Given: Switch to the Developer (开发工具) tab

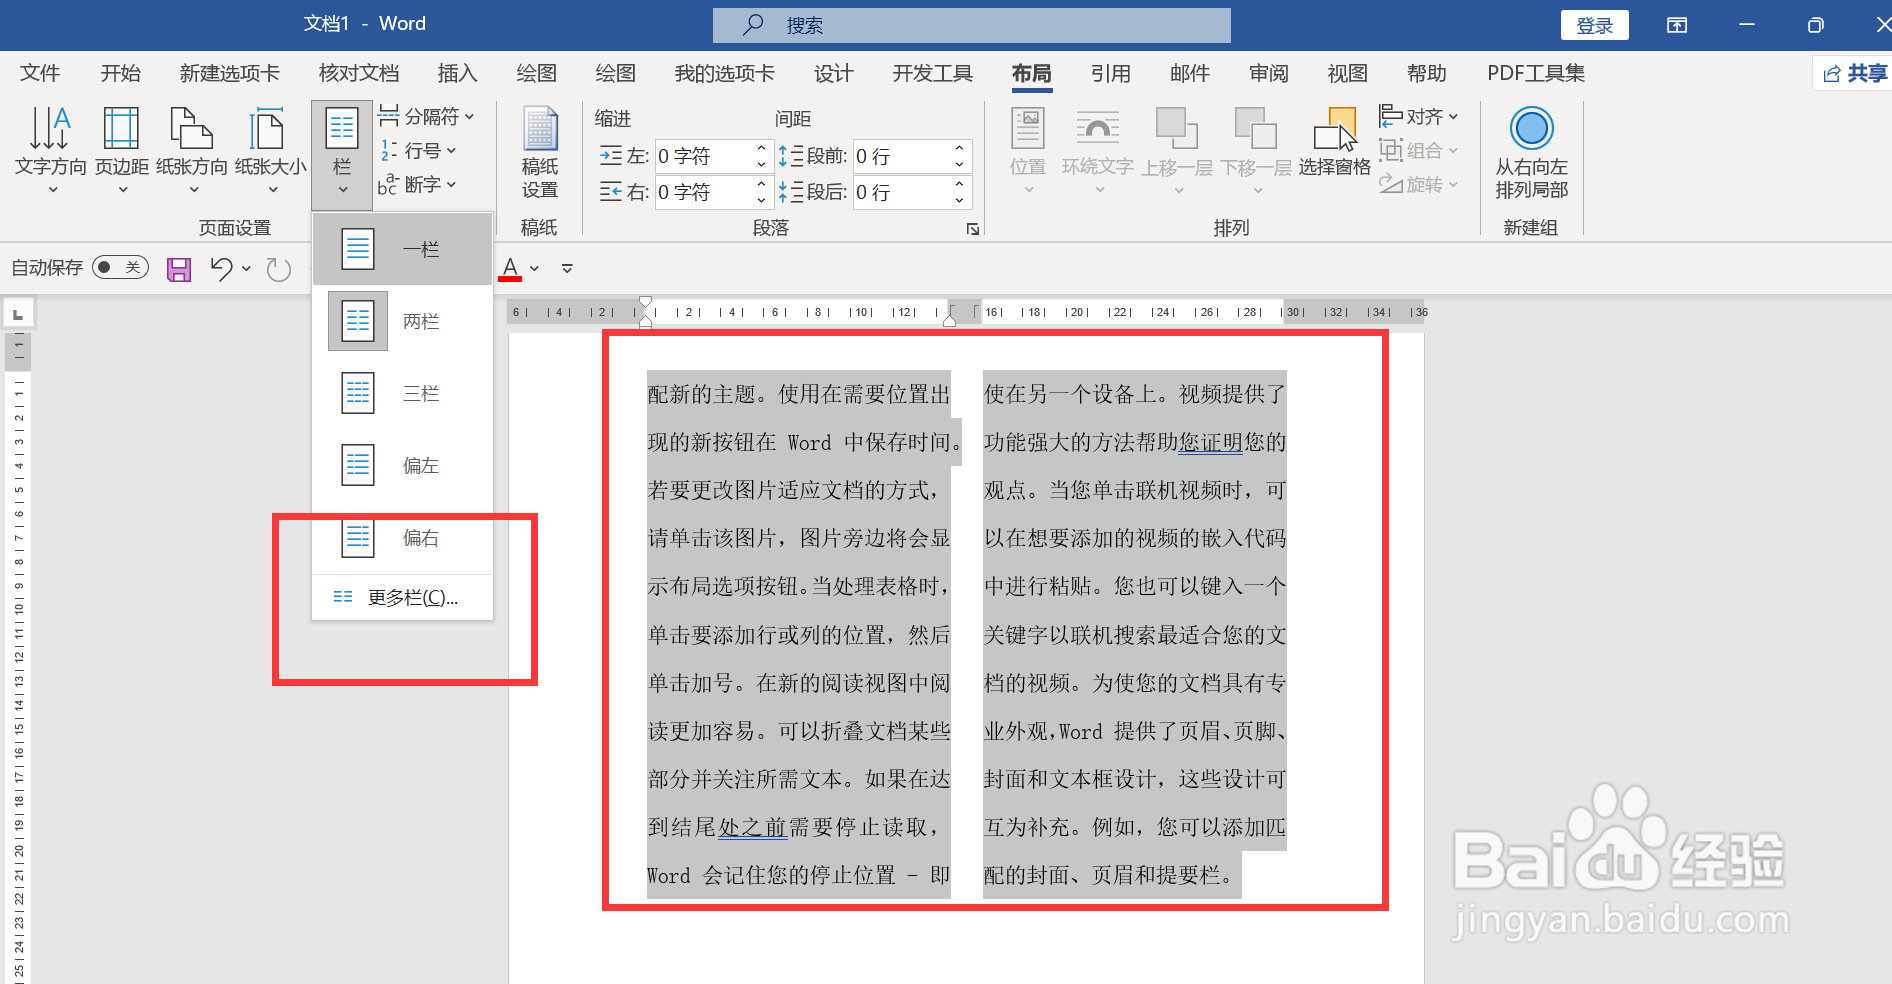Looking at the screenshot, I should (932, 73).
